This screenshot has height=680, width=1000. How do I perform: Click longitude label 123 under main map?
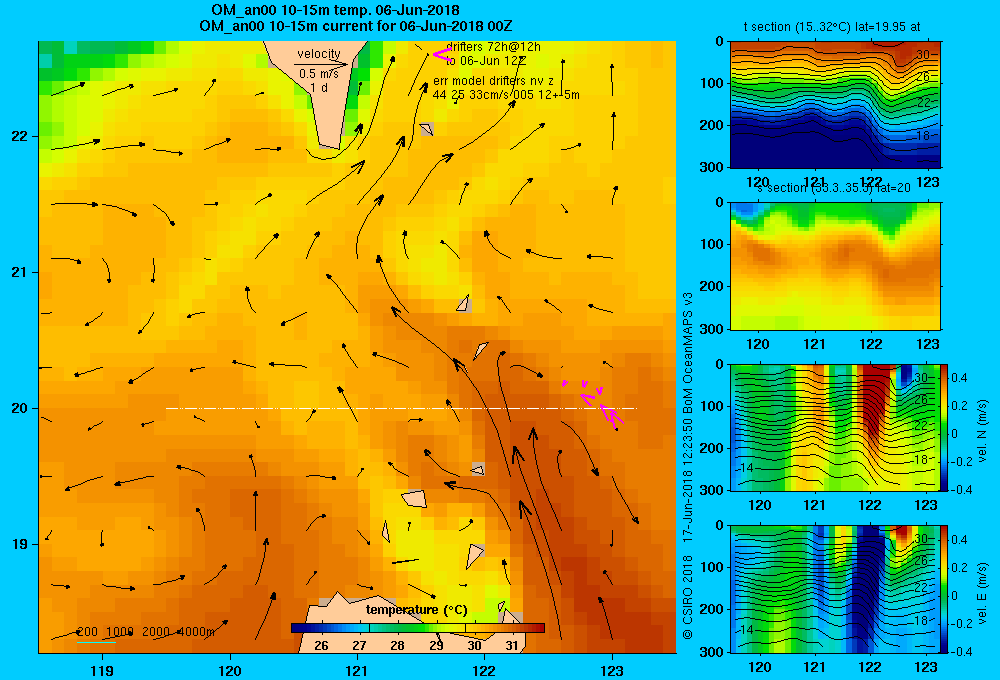coord(612,670)
